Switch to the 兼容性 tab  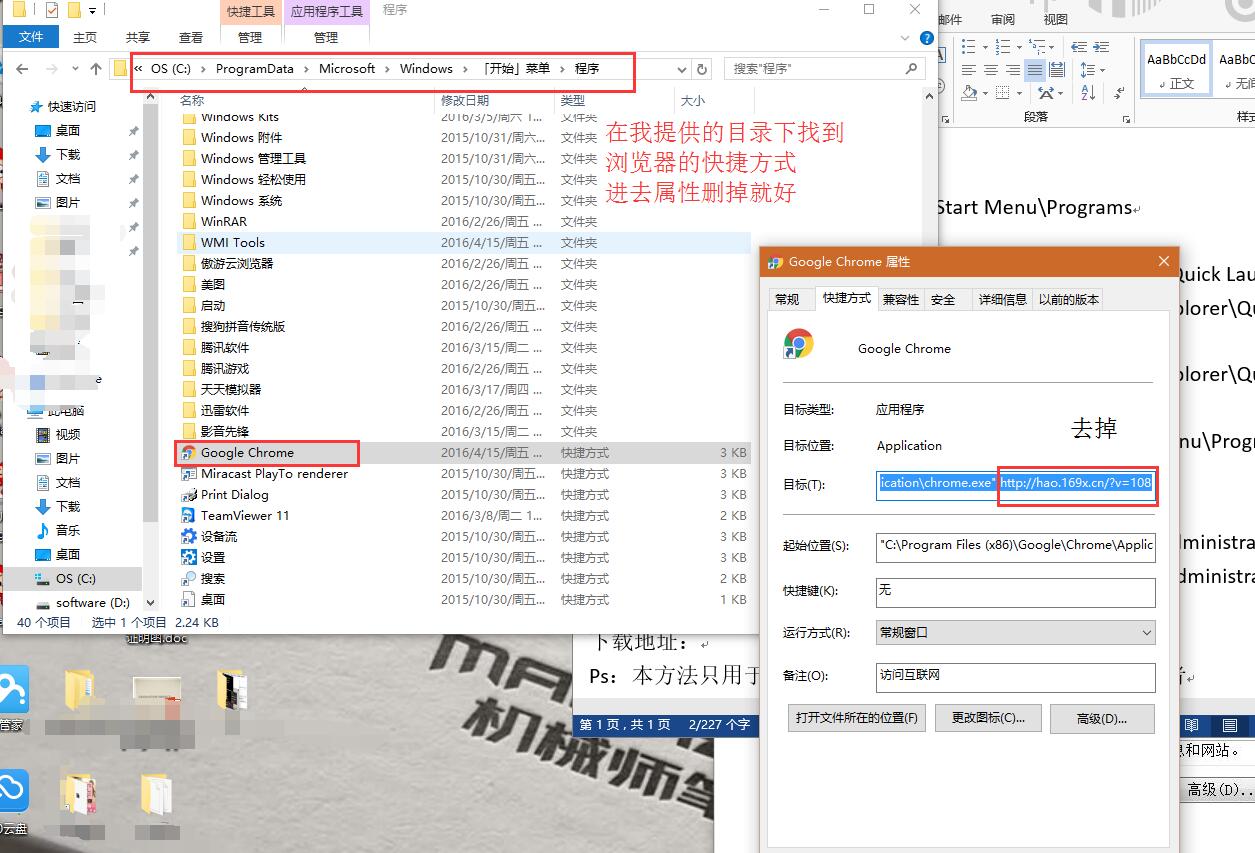[x=901, y=300]
